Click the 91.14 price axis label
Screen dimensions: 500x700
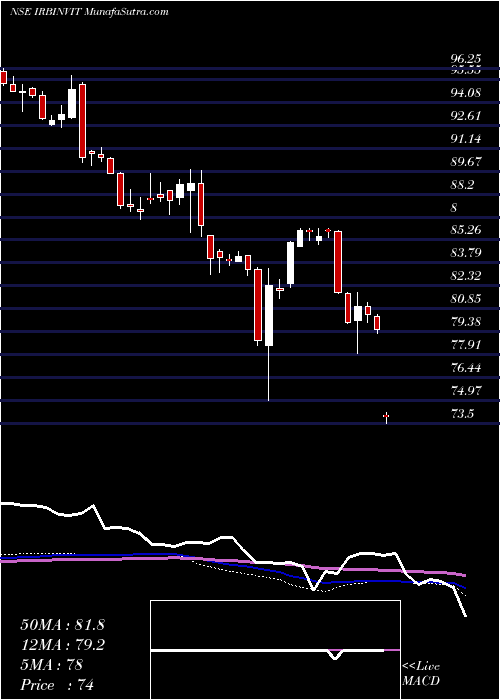pos(465,138)
